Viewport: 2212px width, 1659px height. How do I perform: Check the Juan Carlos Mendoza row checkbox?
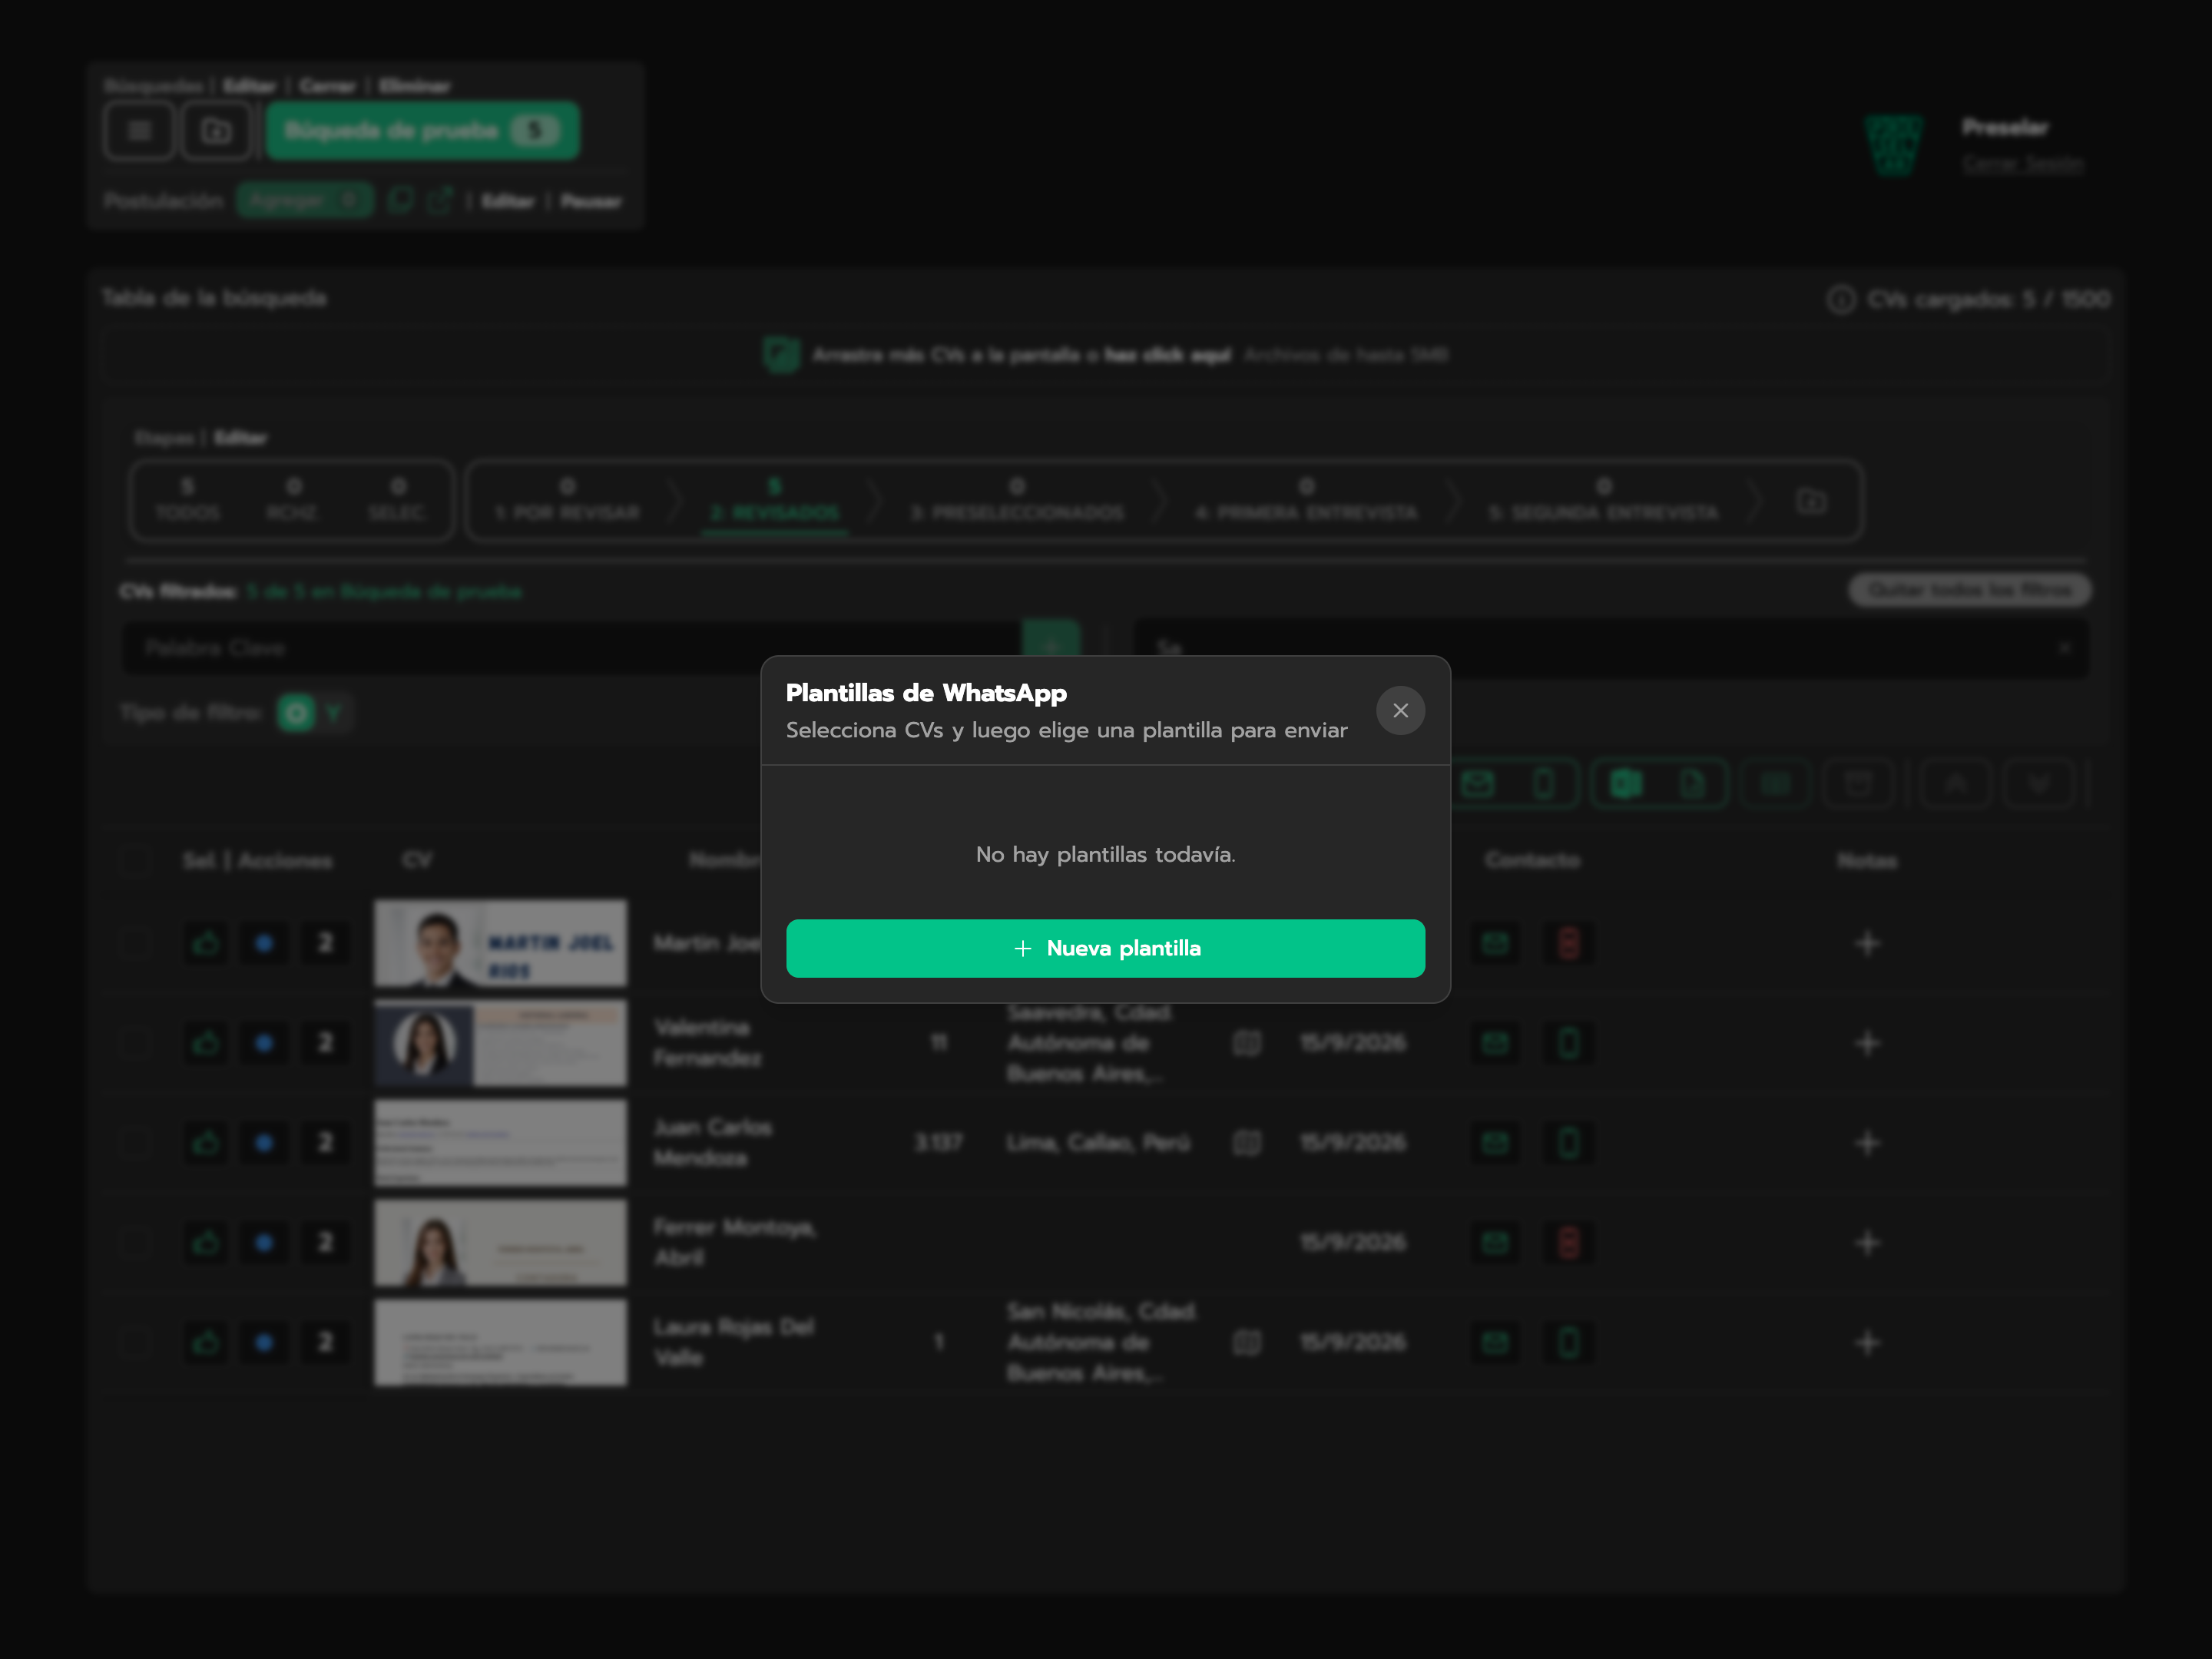coord(134,1142)
